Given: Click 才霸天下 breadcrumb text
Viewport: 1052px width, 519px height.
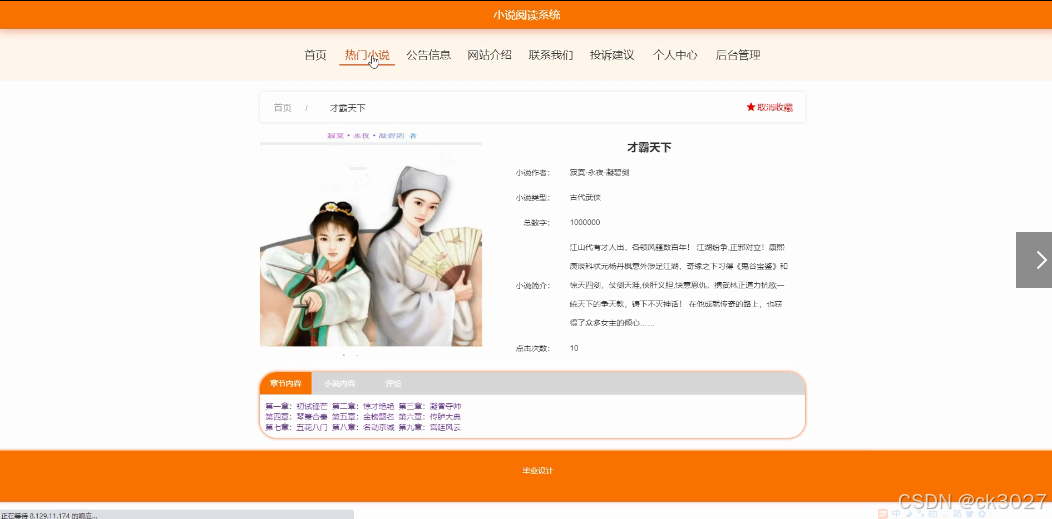Looking at the screenshot, I should (348, 108).
